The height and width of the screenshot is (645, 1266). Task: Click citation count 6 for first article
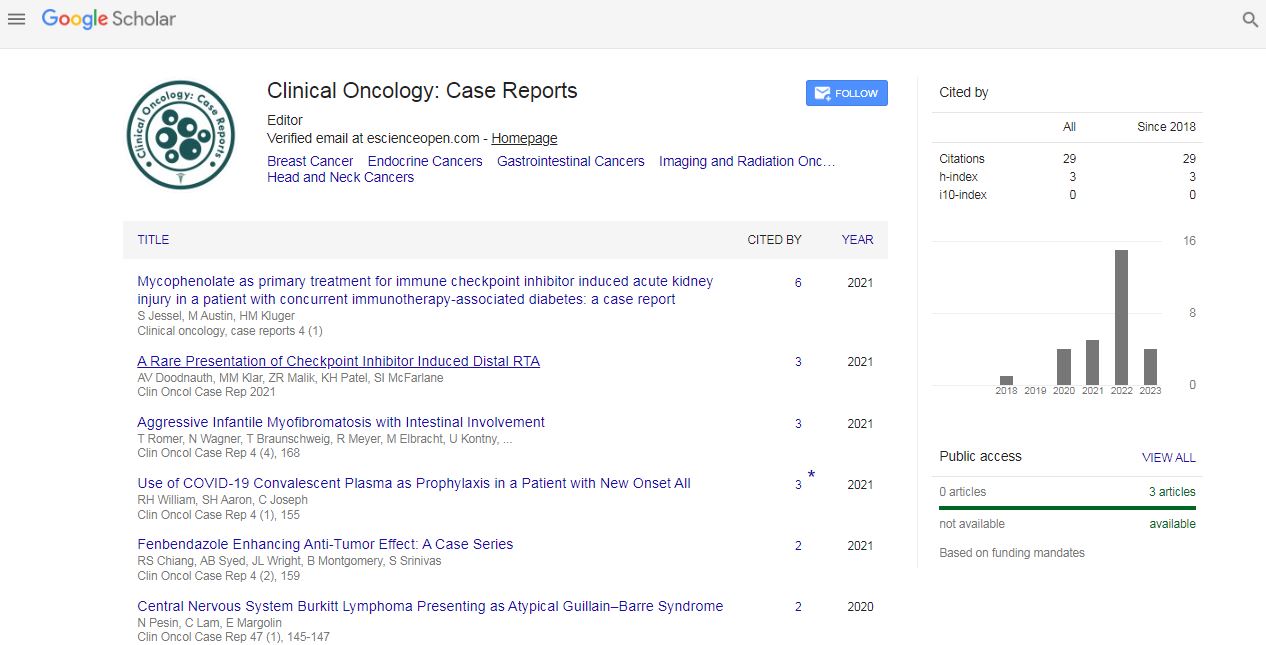(798, 283)
